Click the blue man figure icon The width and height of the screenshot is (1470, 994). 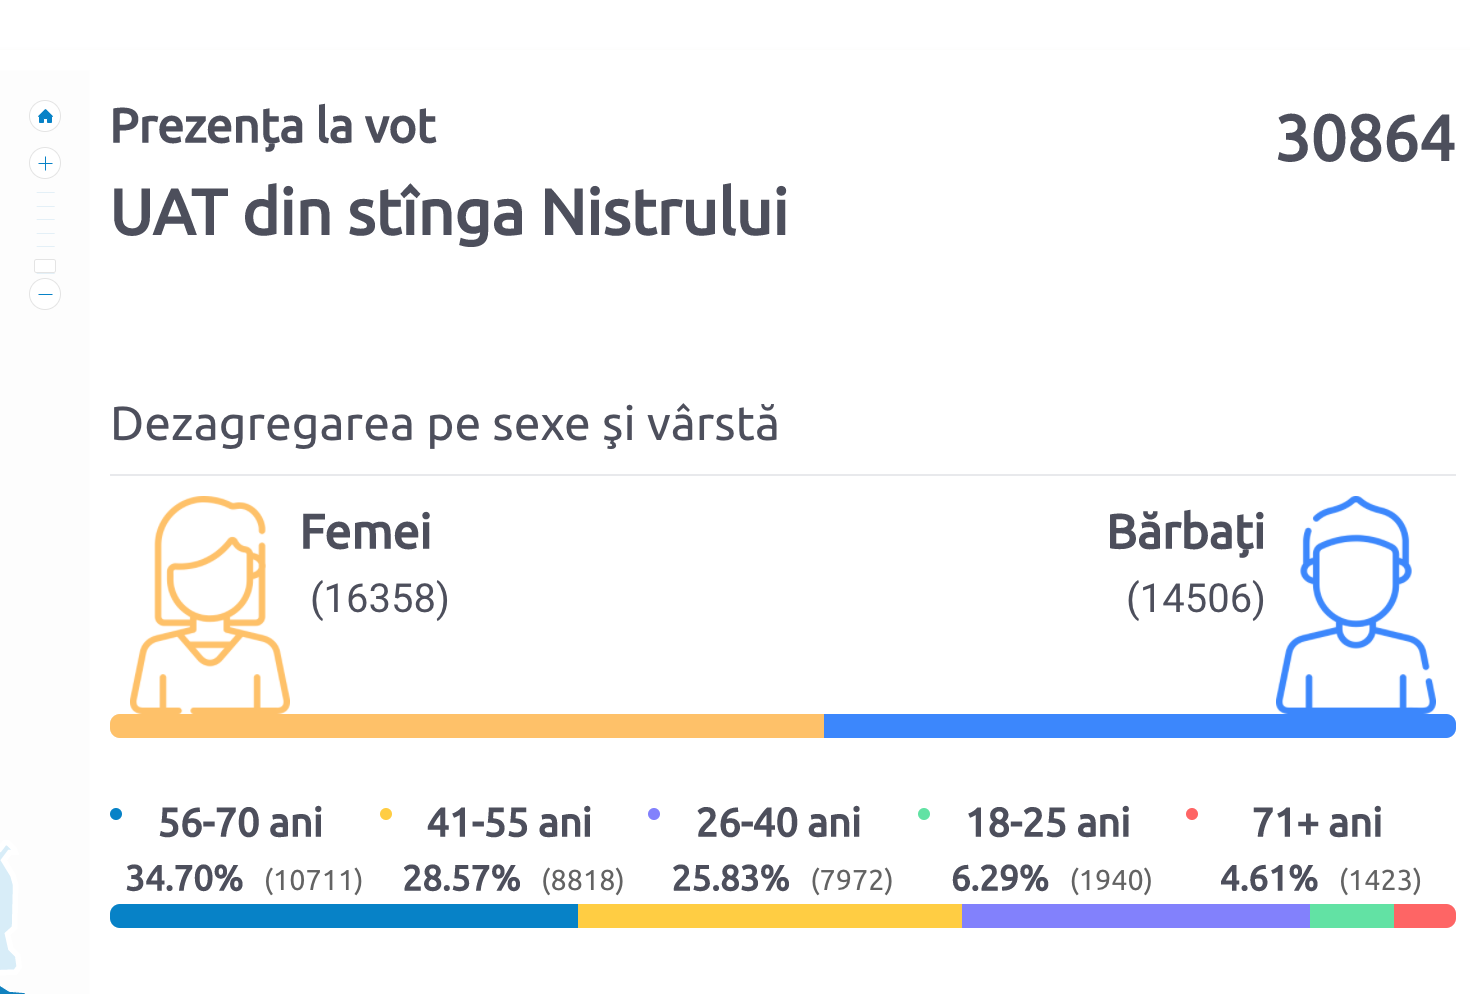point(1355,605)
